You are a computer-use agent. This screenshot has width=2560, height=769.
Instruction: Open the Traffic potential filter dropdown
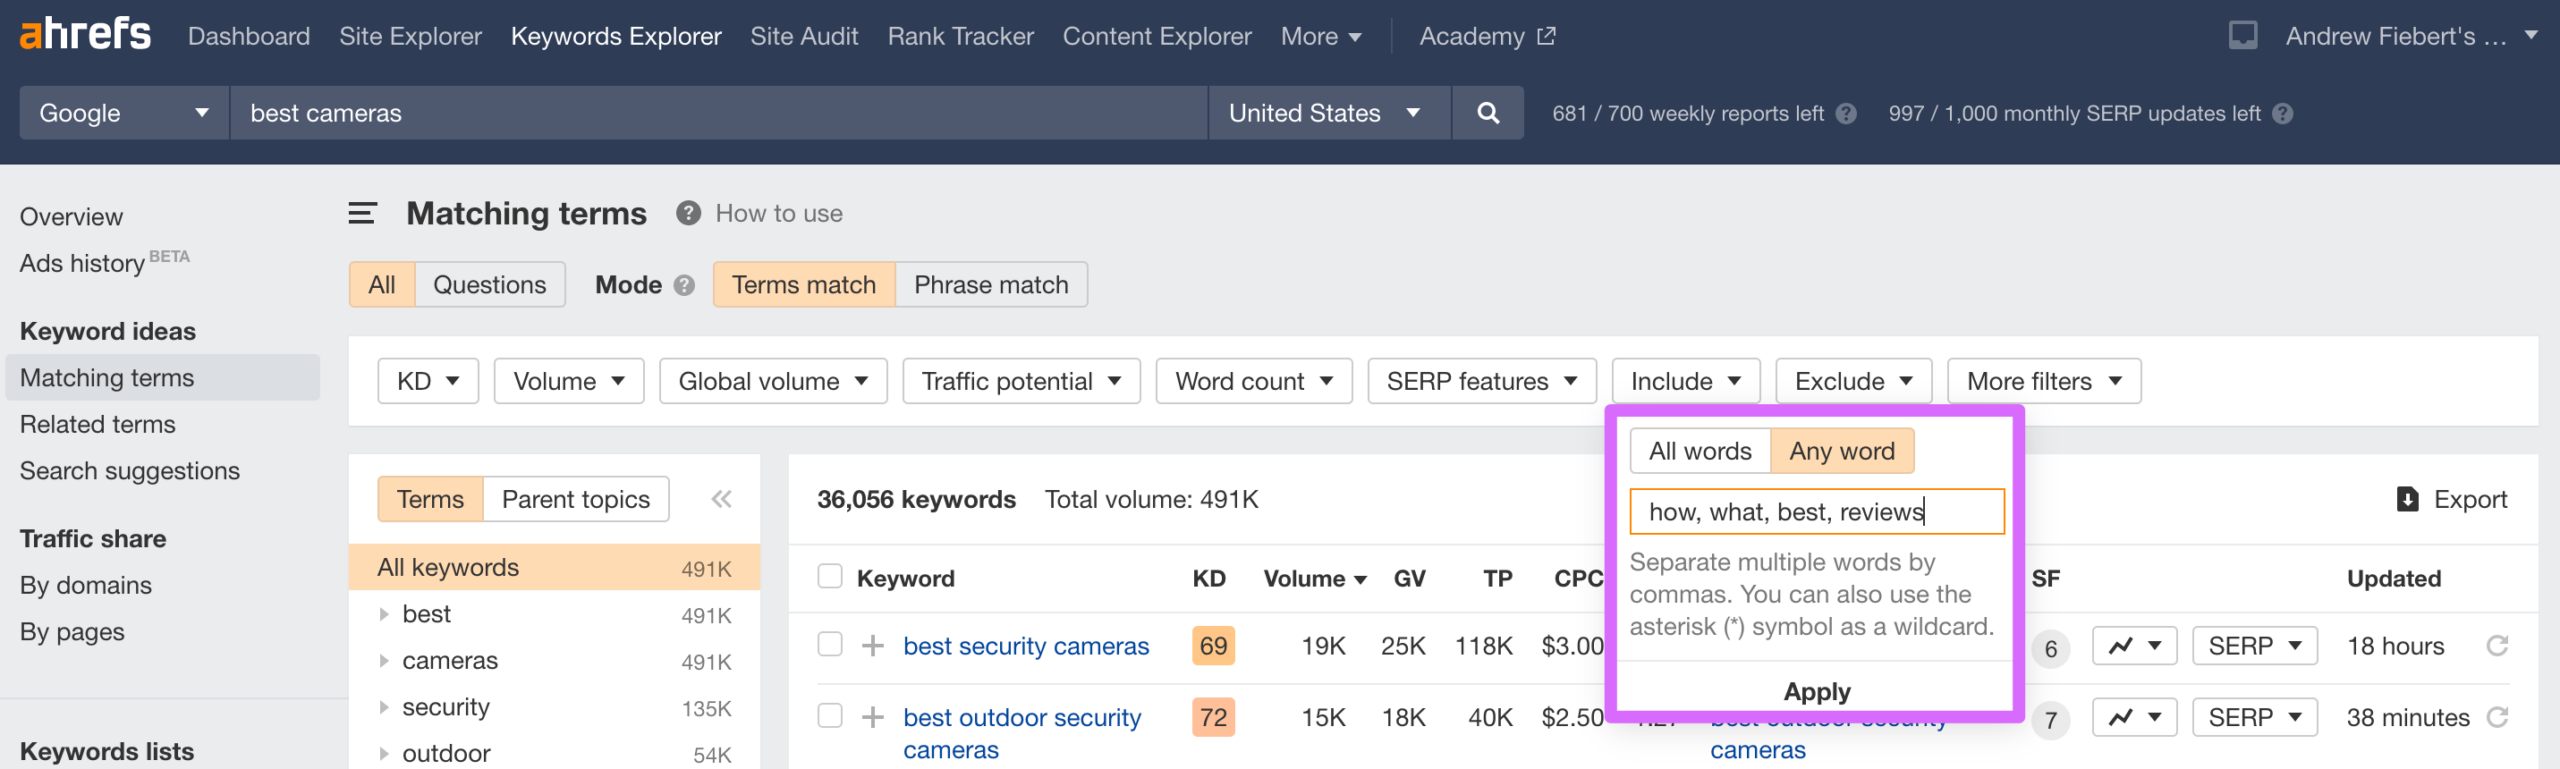1021,381
